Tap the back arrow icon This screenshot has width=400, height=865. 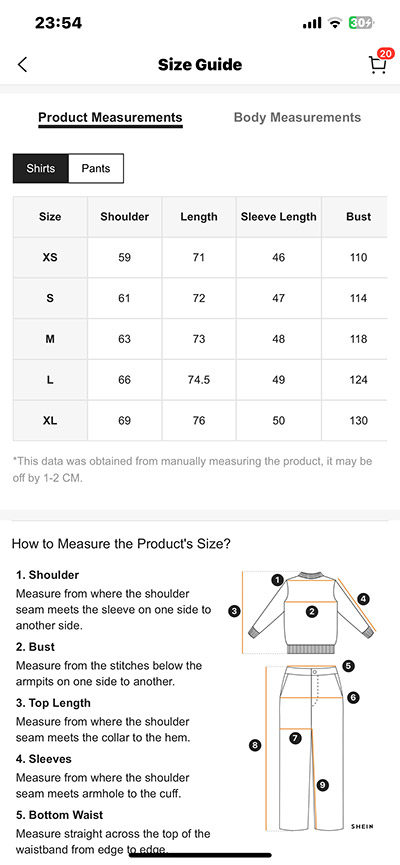point(22,65)
